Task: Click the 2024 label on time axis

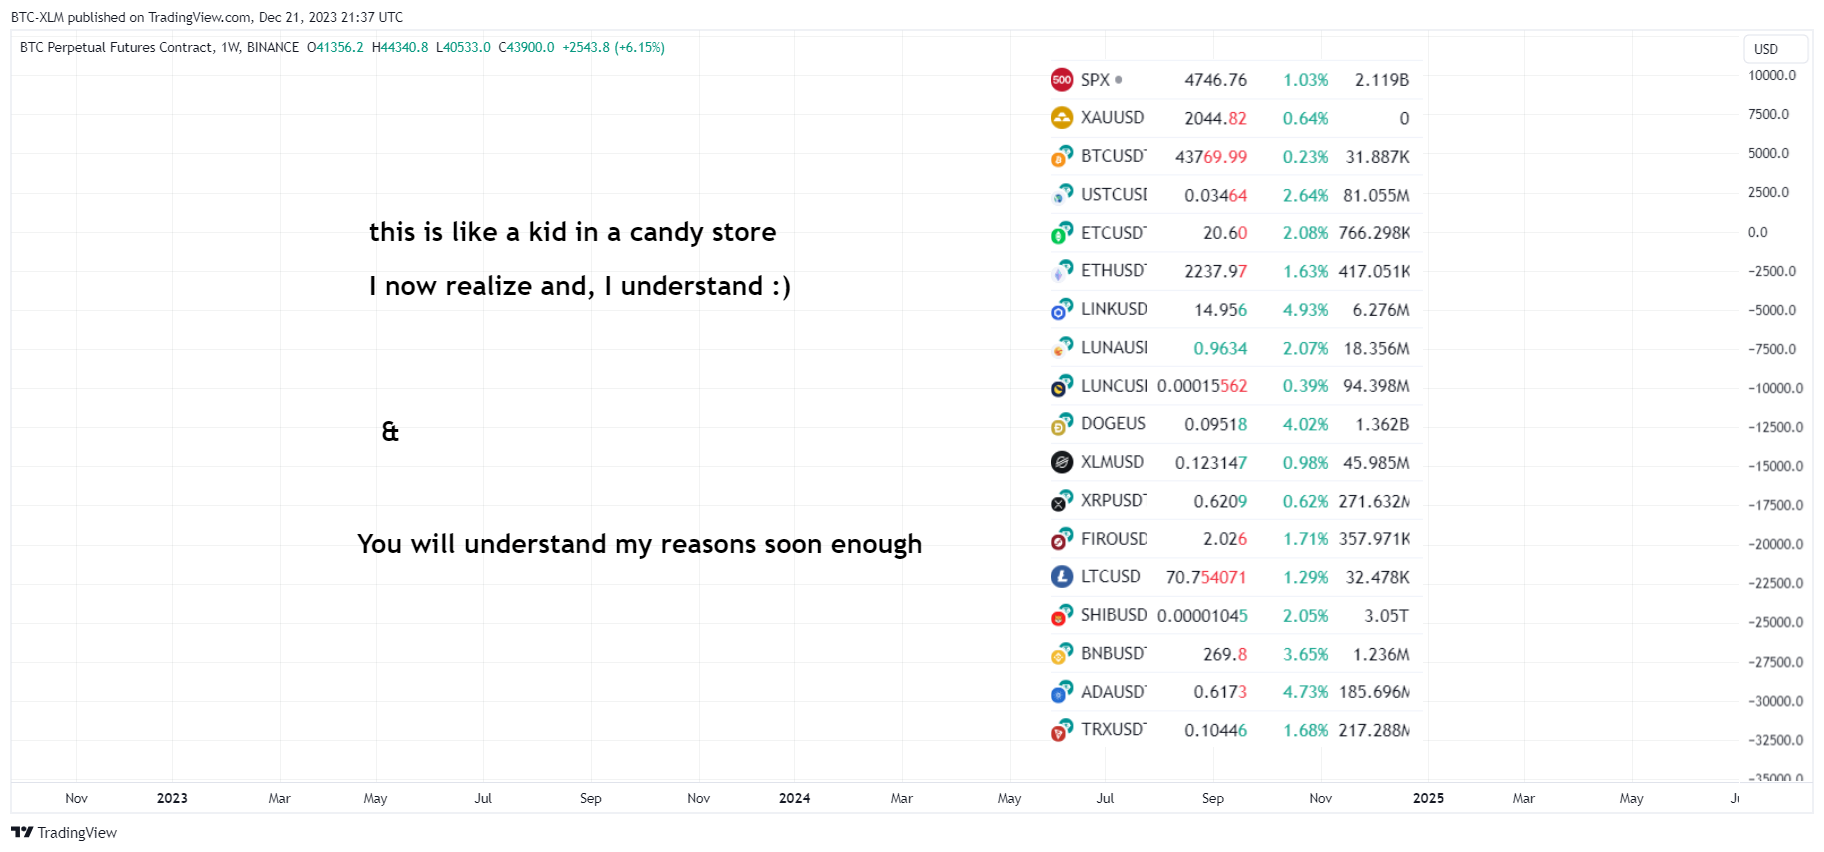Action: click(x=795, y=798)
